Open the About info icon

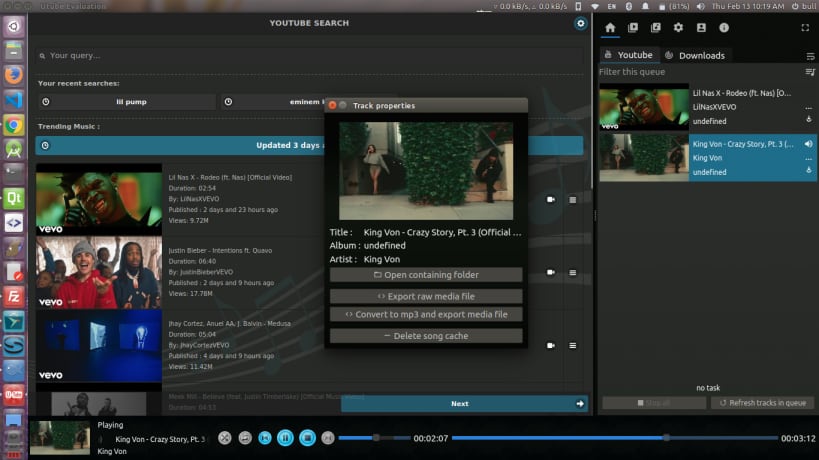tap(724, 28)
